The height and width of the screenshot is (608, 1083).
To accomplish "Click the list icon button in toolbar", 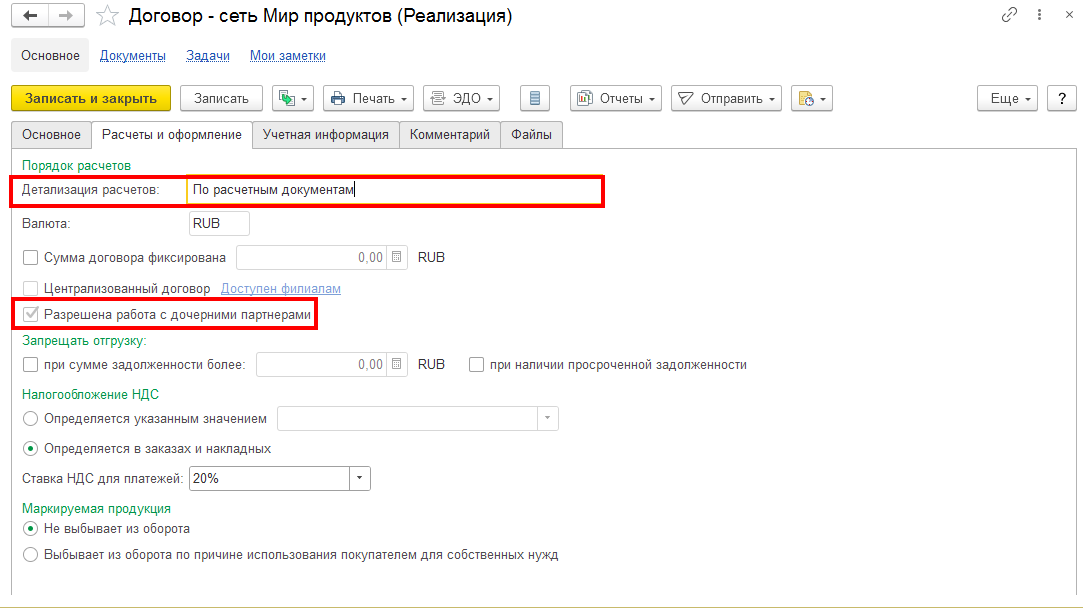I will [535, 98].
